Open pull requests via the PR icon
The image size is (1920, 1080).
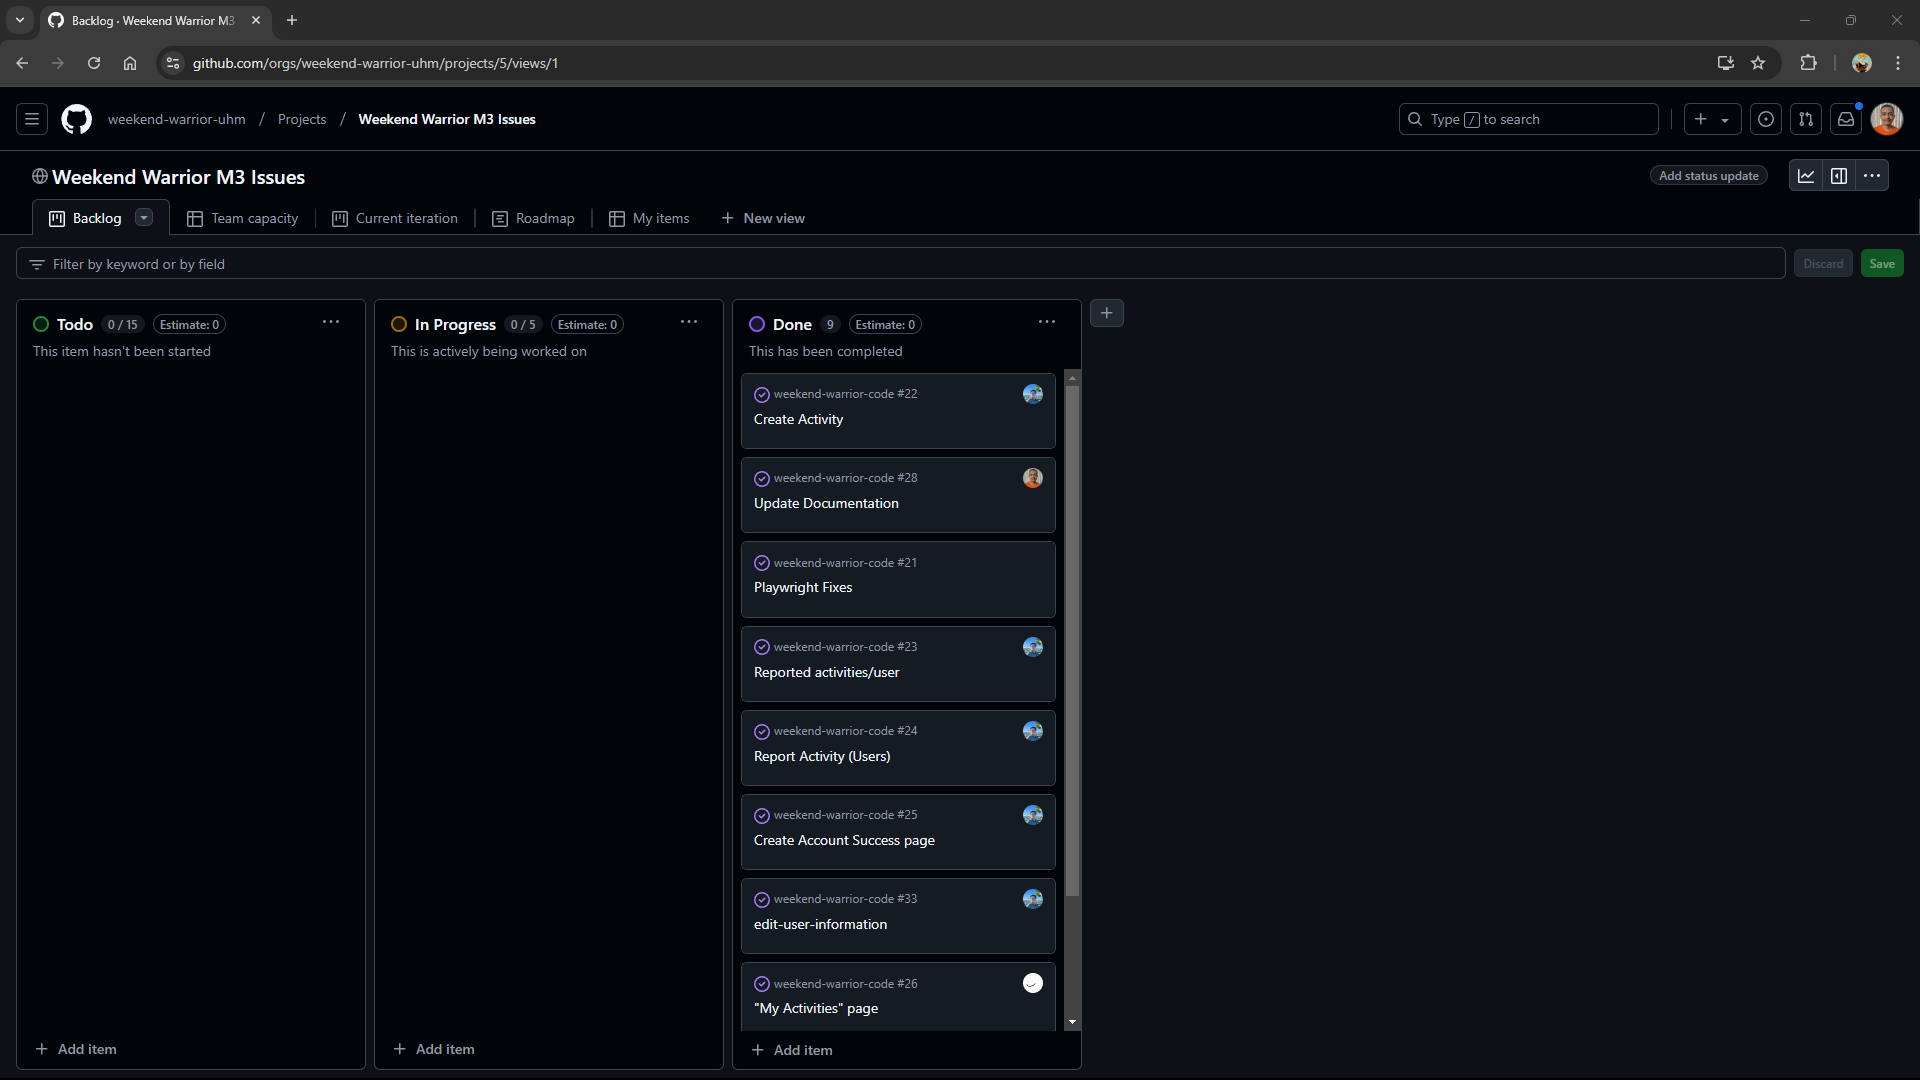[1806, 119]
